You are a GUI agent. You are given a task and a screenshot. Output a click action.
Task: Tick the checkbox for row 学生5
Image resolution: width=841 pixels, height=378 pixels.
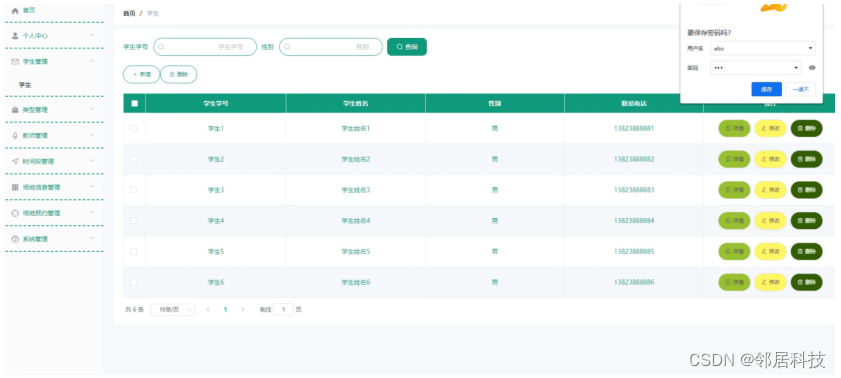click(134, 251)
